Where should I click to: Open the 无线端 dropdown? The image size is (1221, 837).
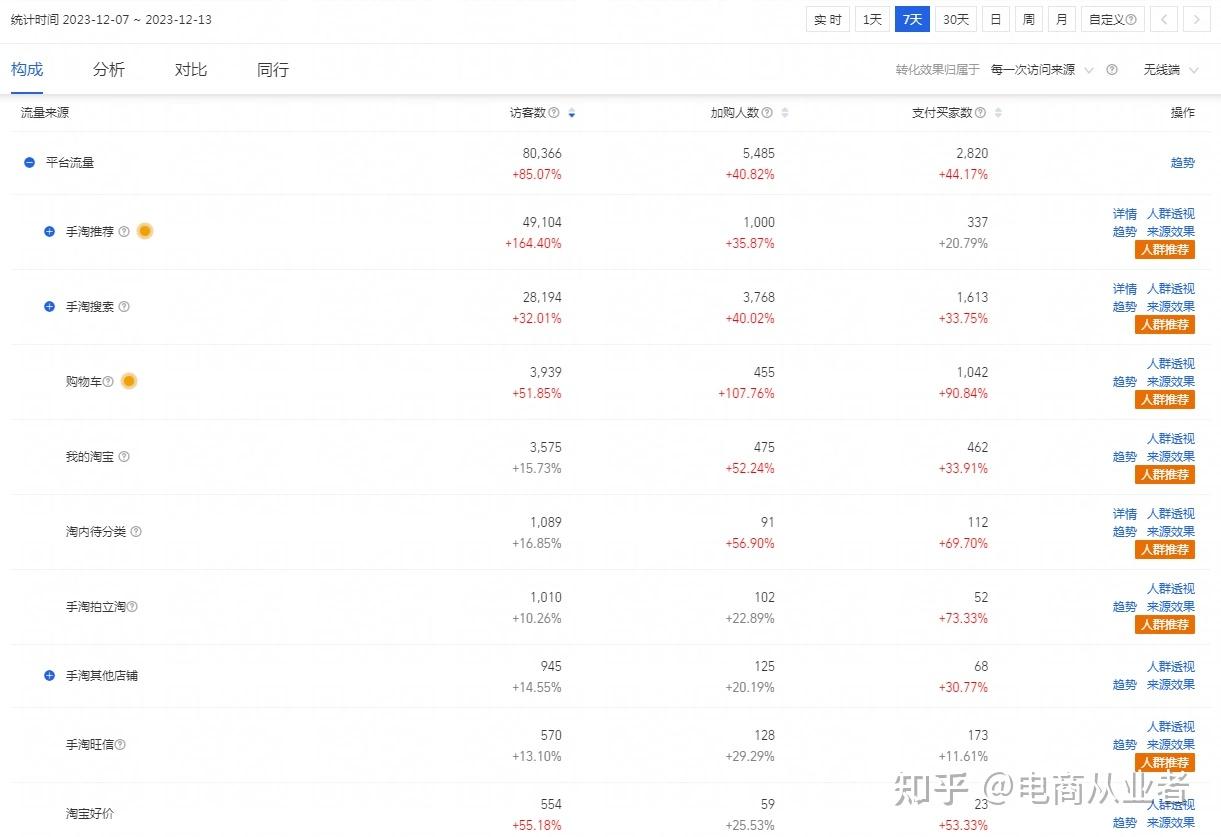point(1170,70)
